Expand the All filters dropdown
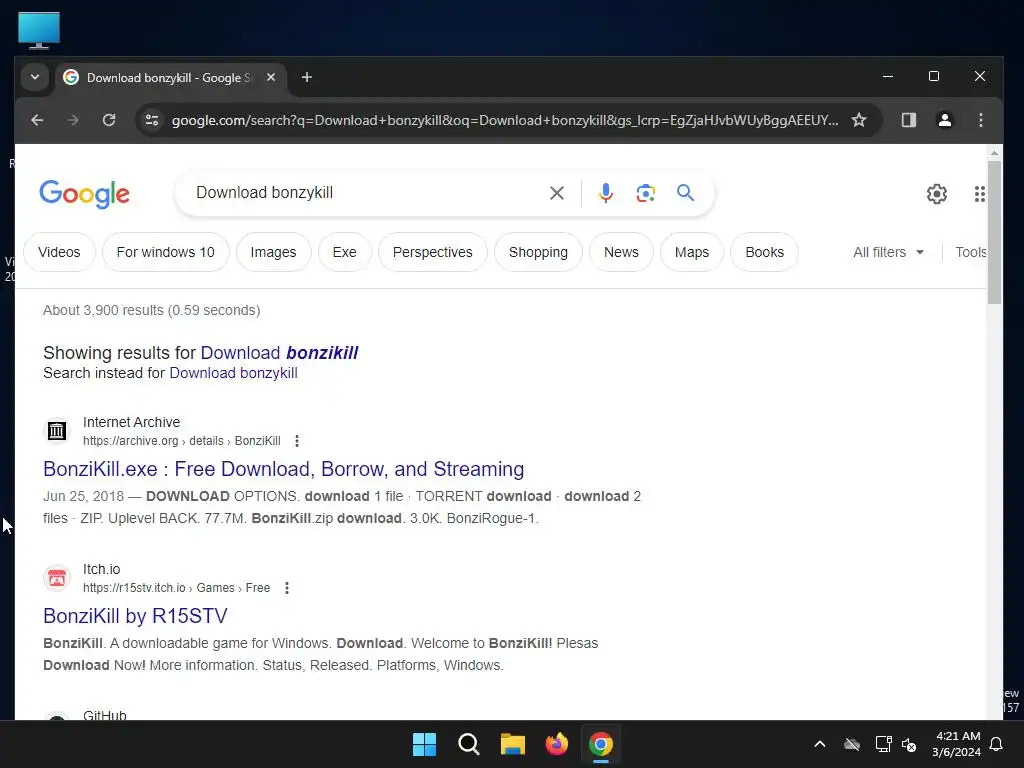Image resolution: width=1024 pixels, height=768 pixels. tap(888, 252)
